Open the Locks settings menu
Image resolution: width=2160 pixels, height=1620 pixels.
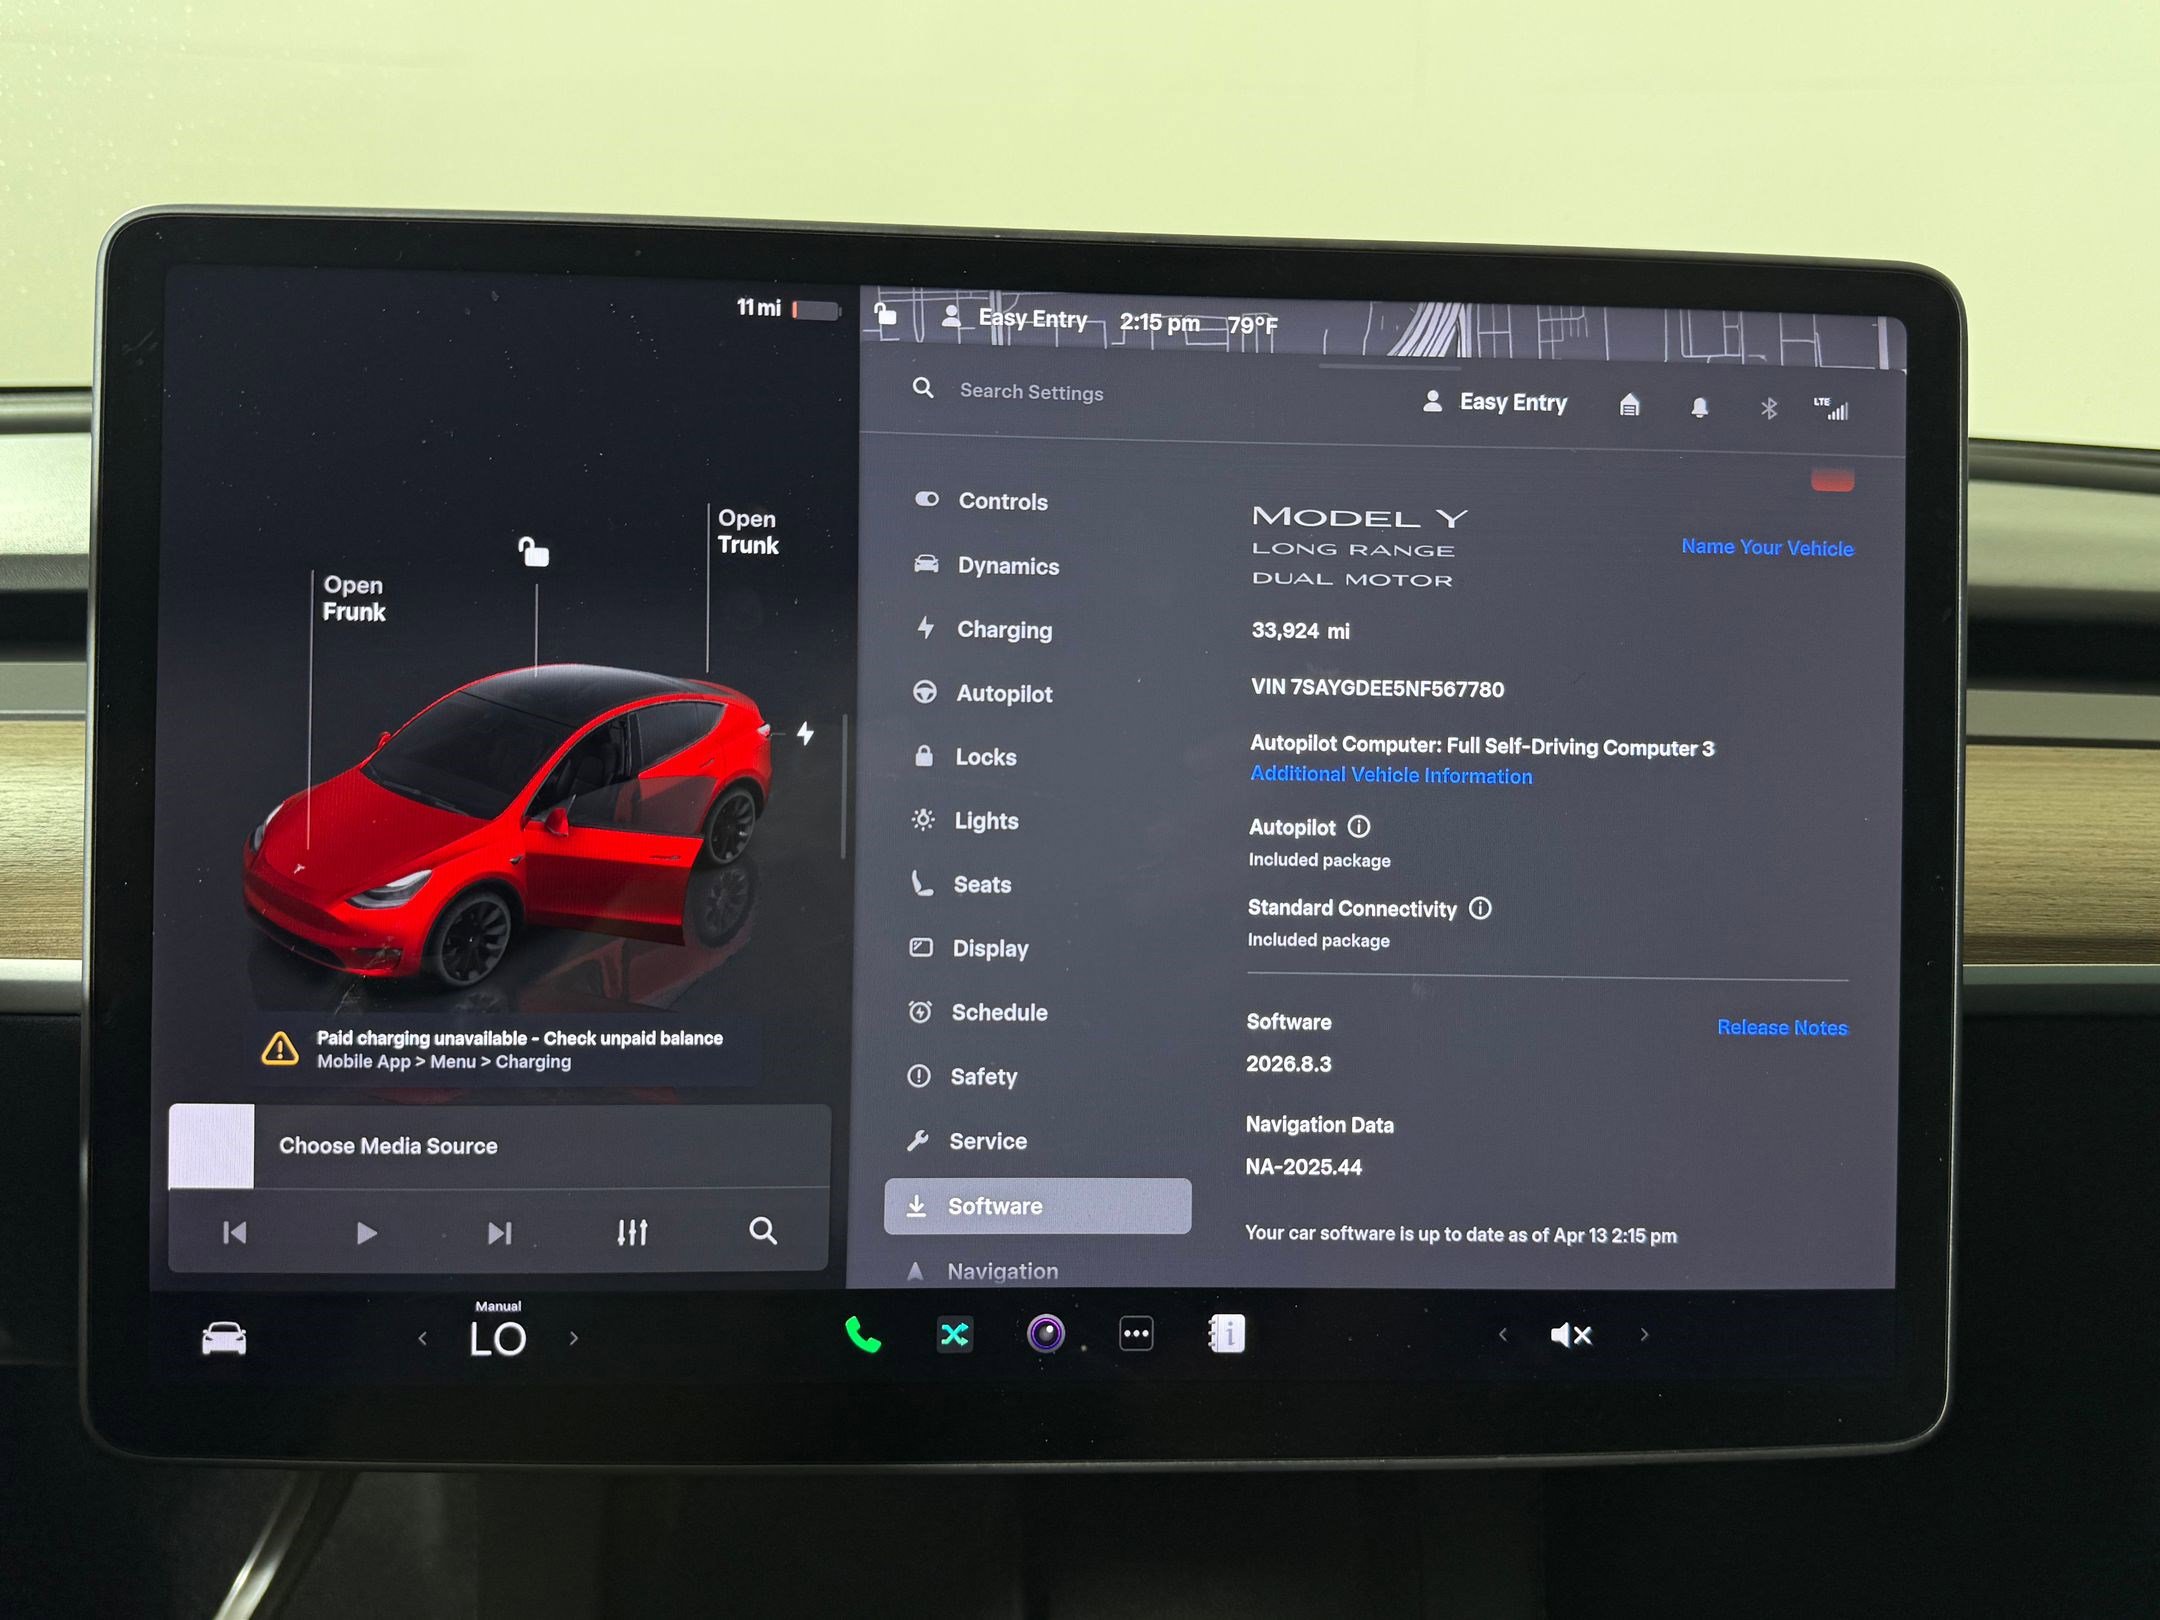pyautogui.click(x=965, y=757)
